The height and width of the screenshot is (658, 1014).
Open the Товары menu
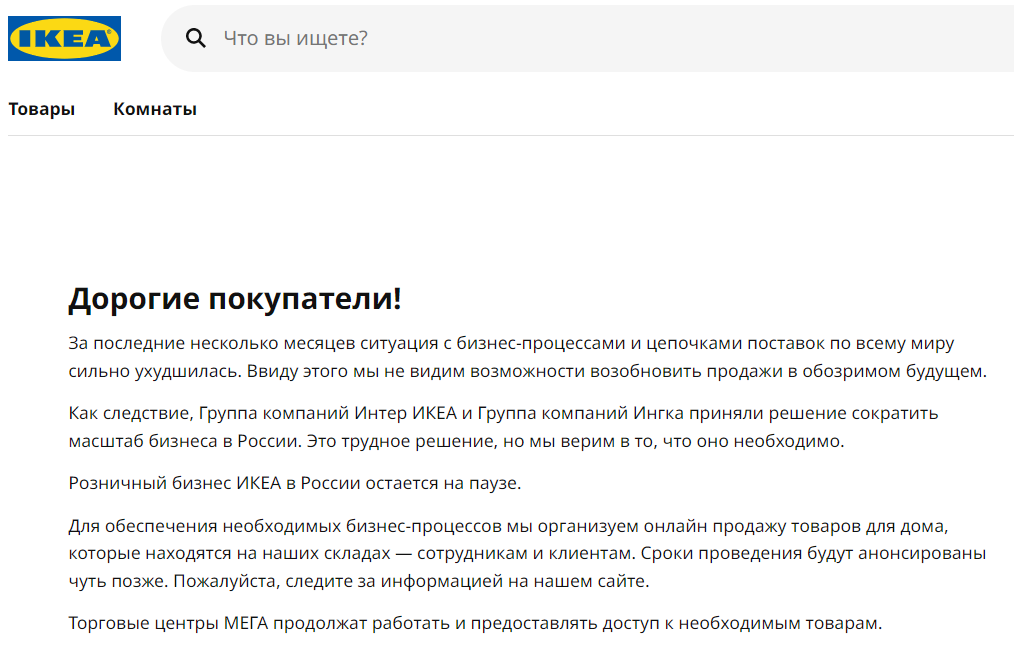(x=41, y=109)
